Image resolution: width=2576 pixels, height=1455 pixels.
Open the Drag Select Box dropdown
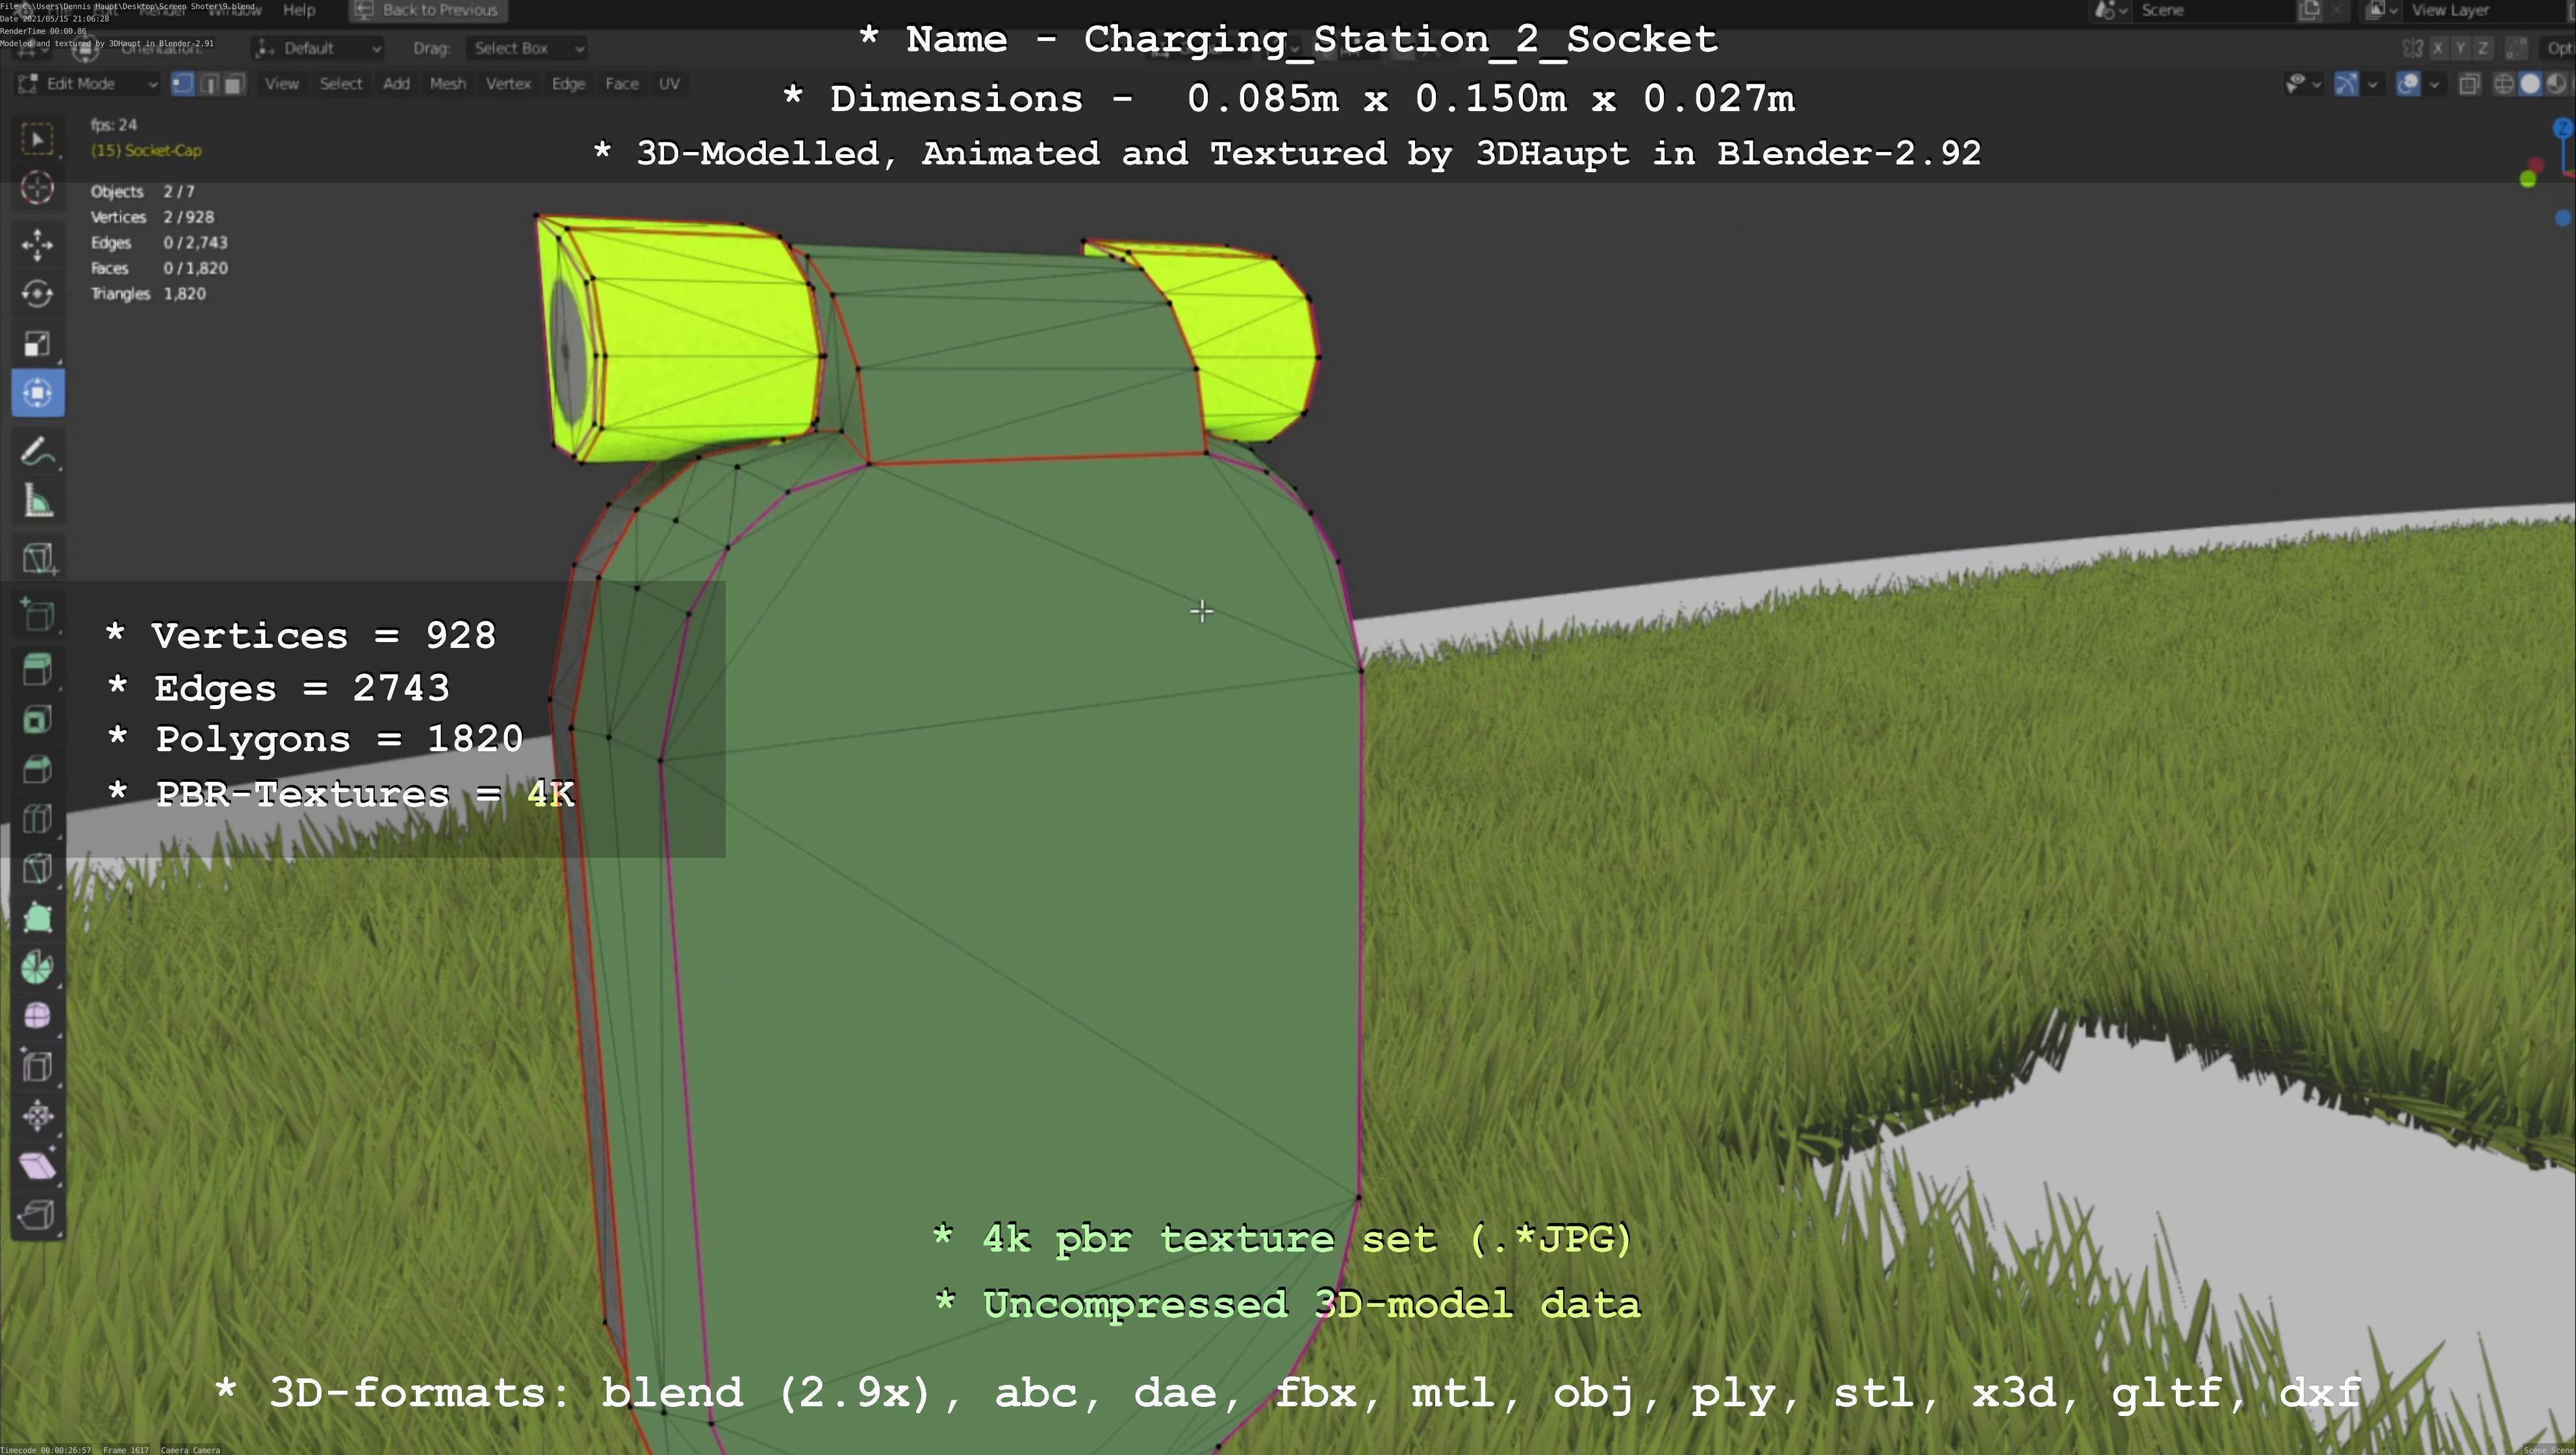point(527,48)
